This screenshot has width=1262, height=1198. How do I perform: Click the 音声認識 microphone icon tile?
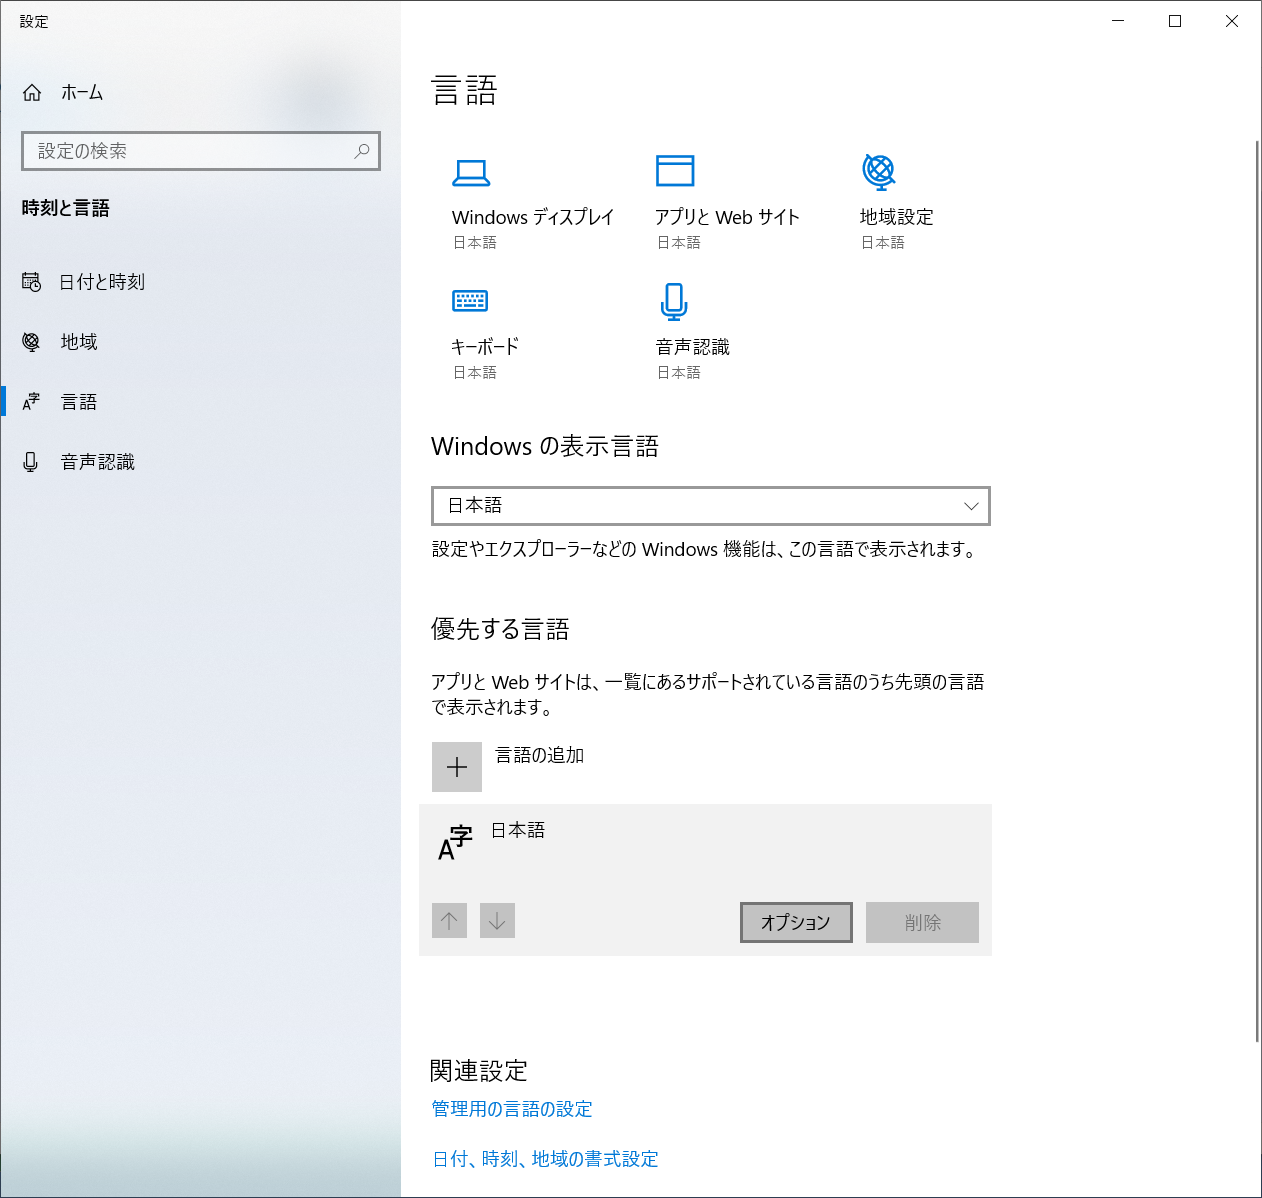(675, 301)
